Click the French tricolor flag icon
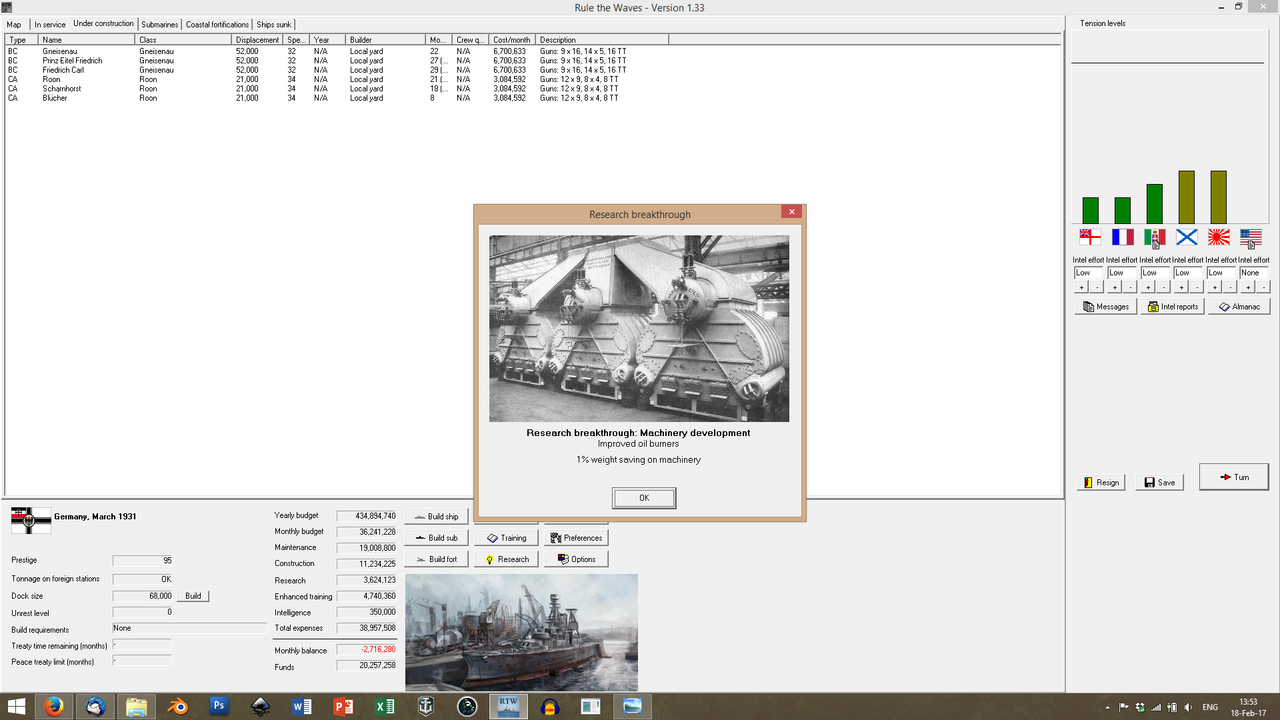 tap(1122, 237)
